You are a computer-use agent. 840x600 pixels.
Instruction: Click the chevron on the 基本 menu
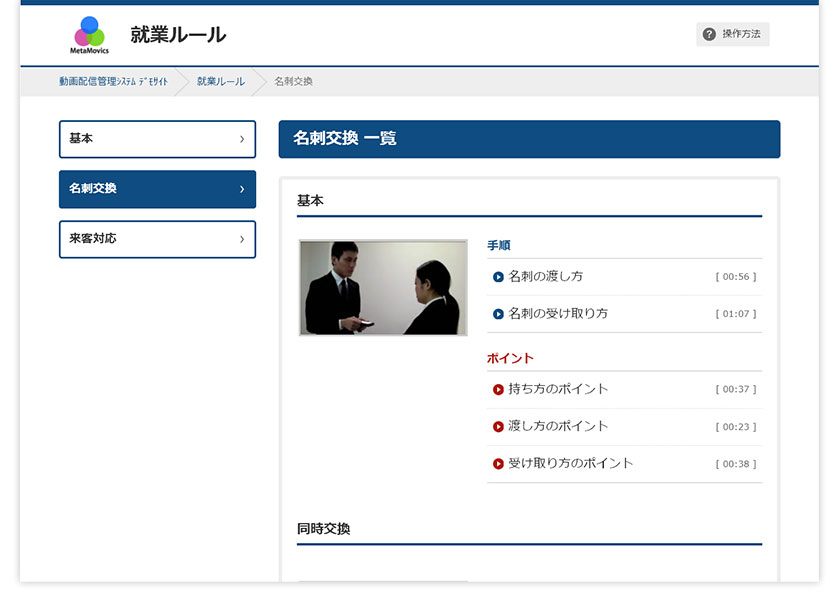pos(242,139)
